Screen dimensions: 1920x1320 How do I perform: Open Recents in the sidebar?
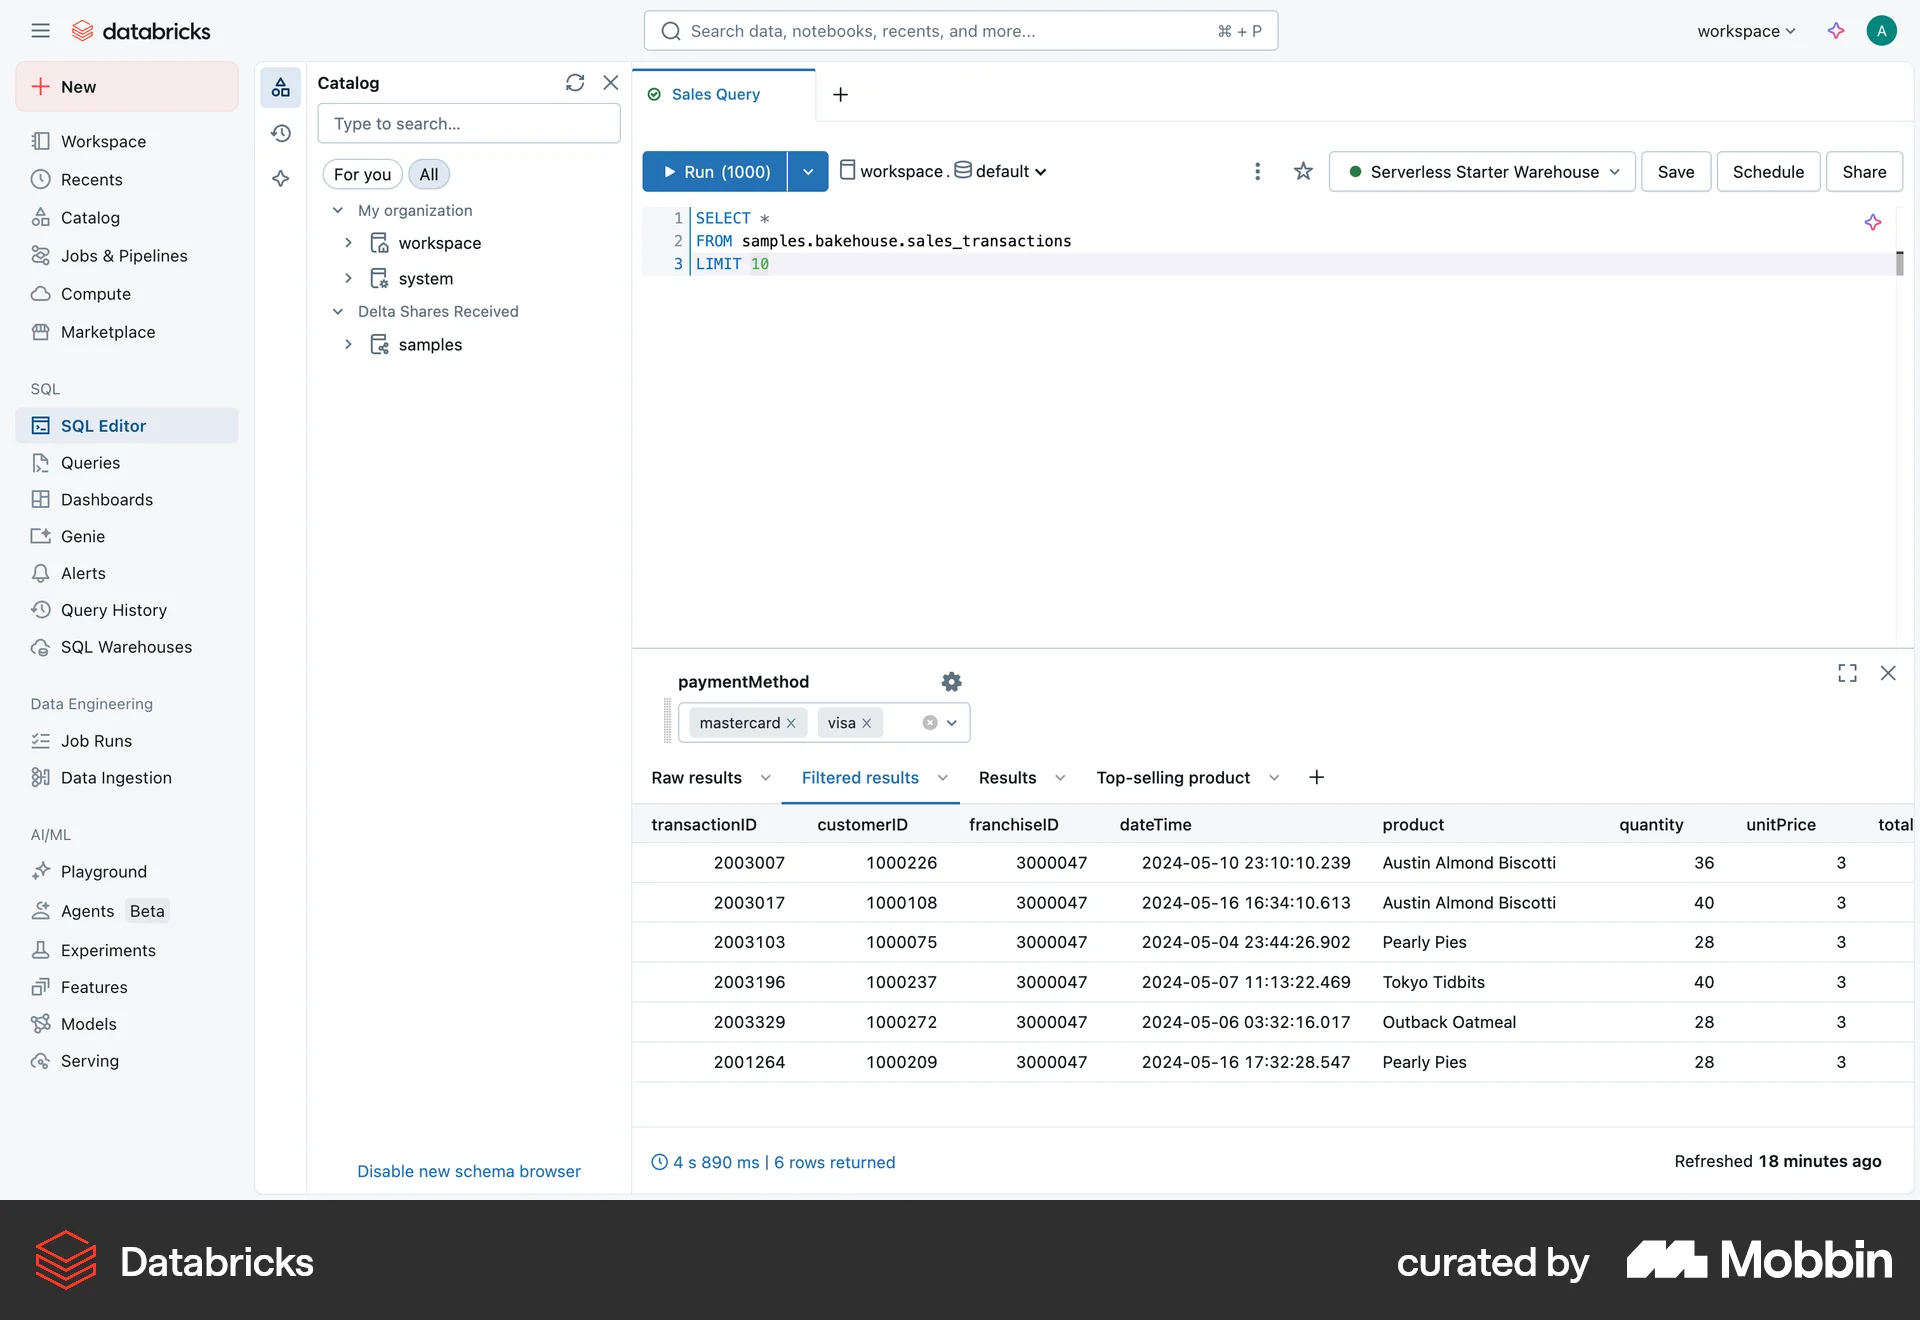[127, 180]
